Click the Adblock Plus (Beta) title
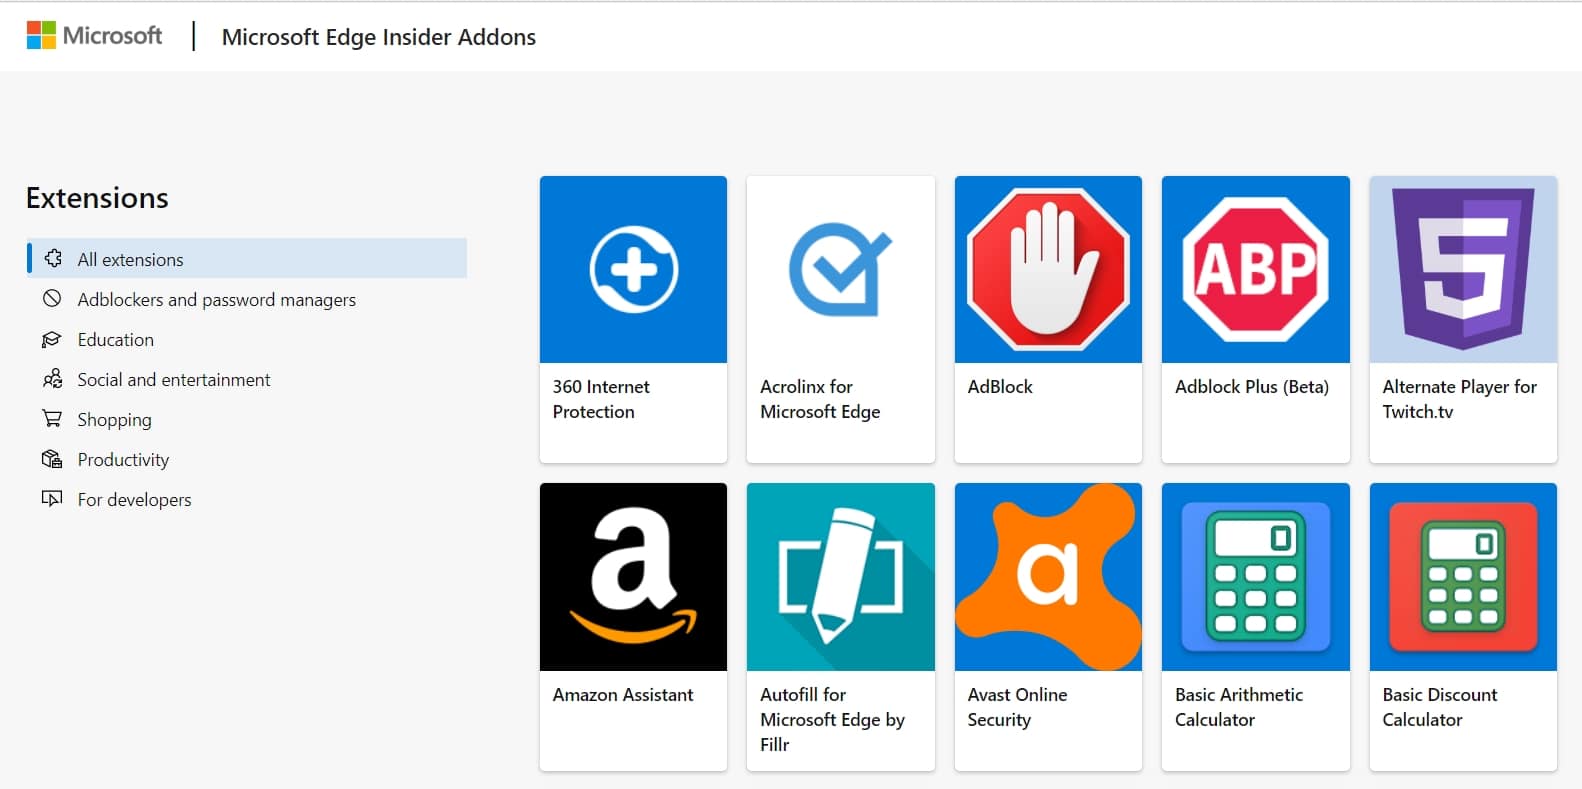 [x=1252, y=387]
